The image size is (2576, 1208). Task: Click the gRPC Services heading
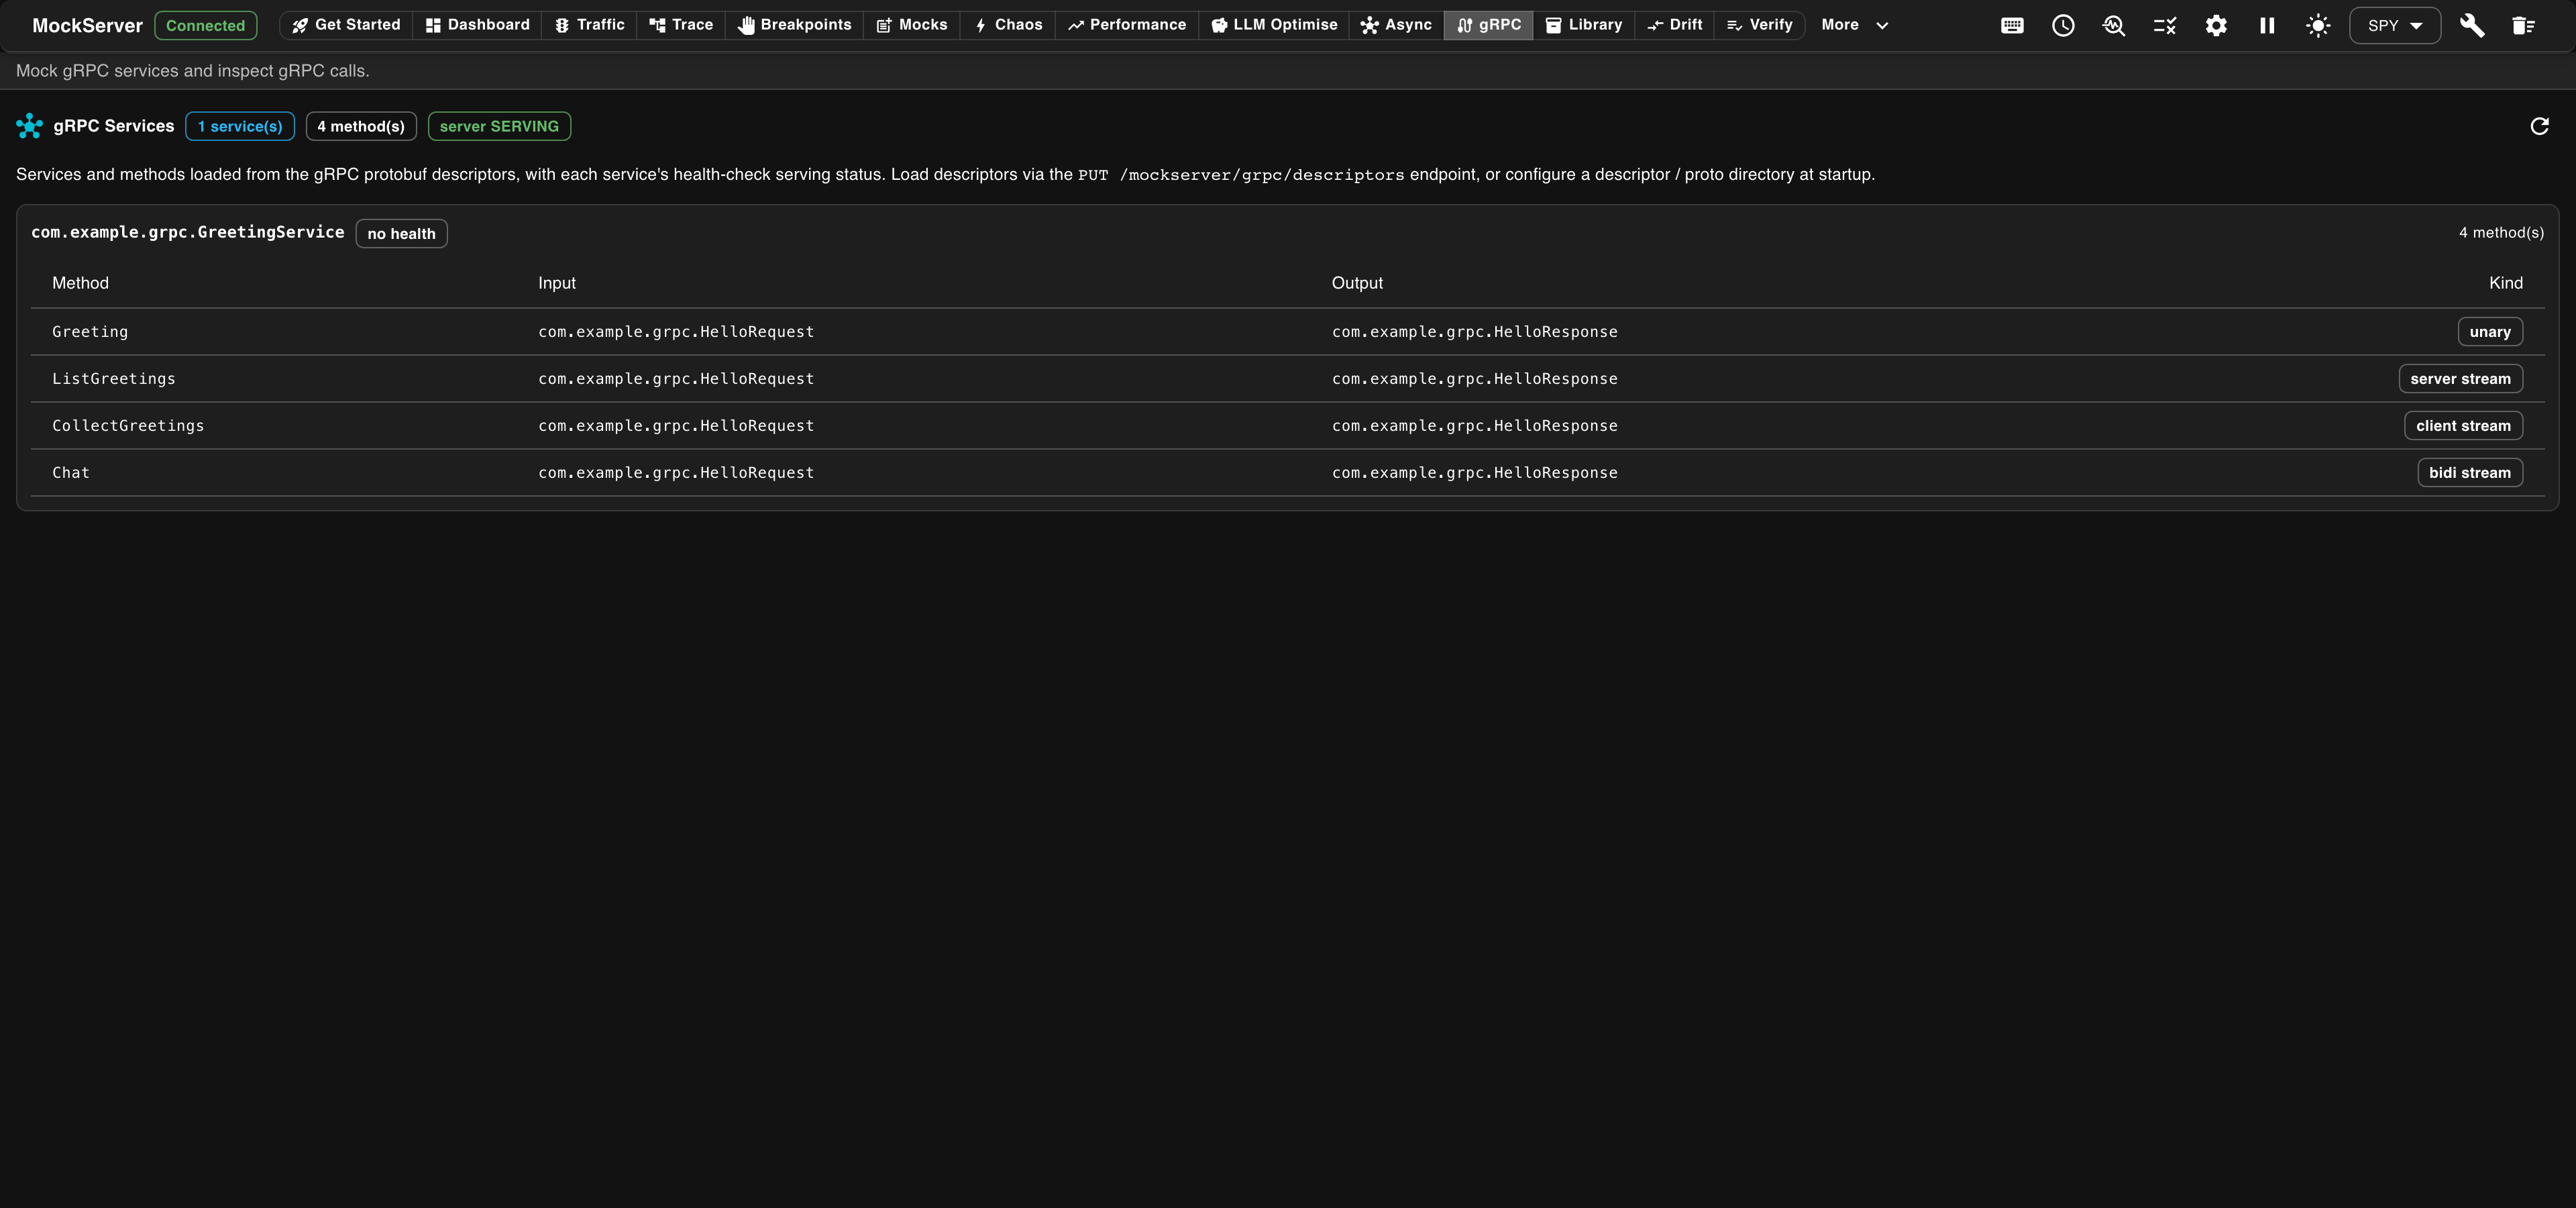114,126
